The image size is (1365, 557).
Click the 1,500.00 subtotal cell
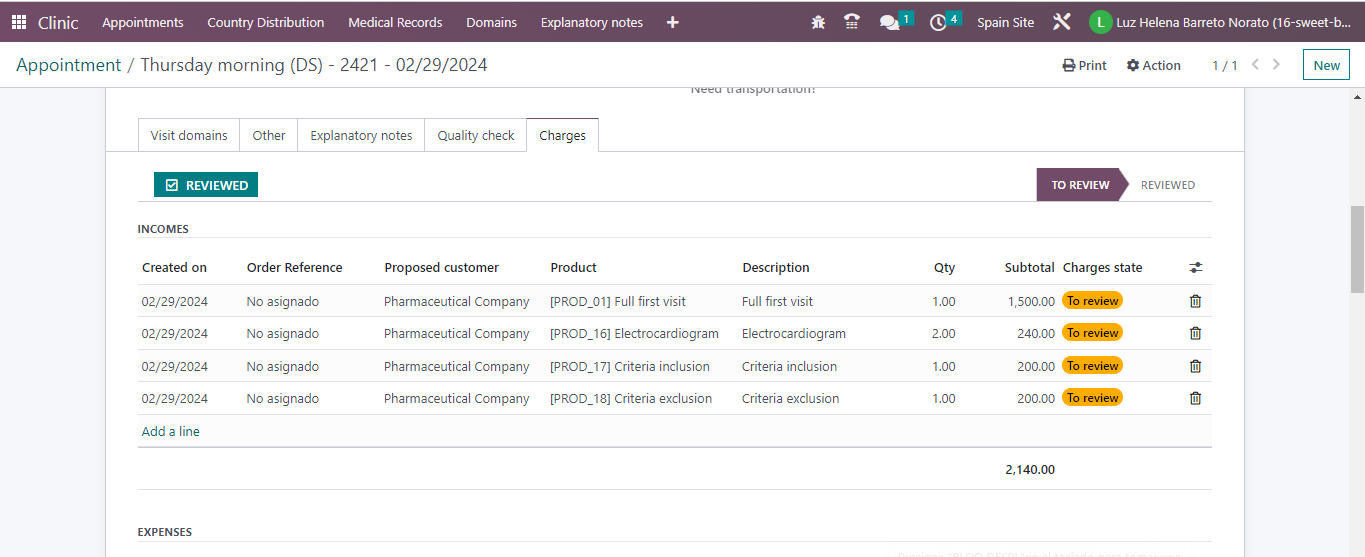(1031, 301)
